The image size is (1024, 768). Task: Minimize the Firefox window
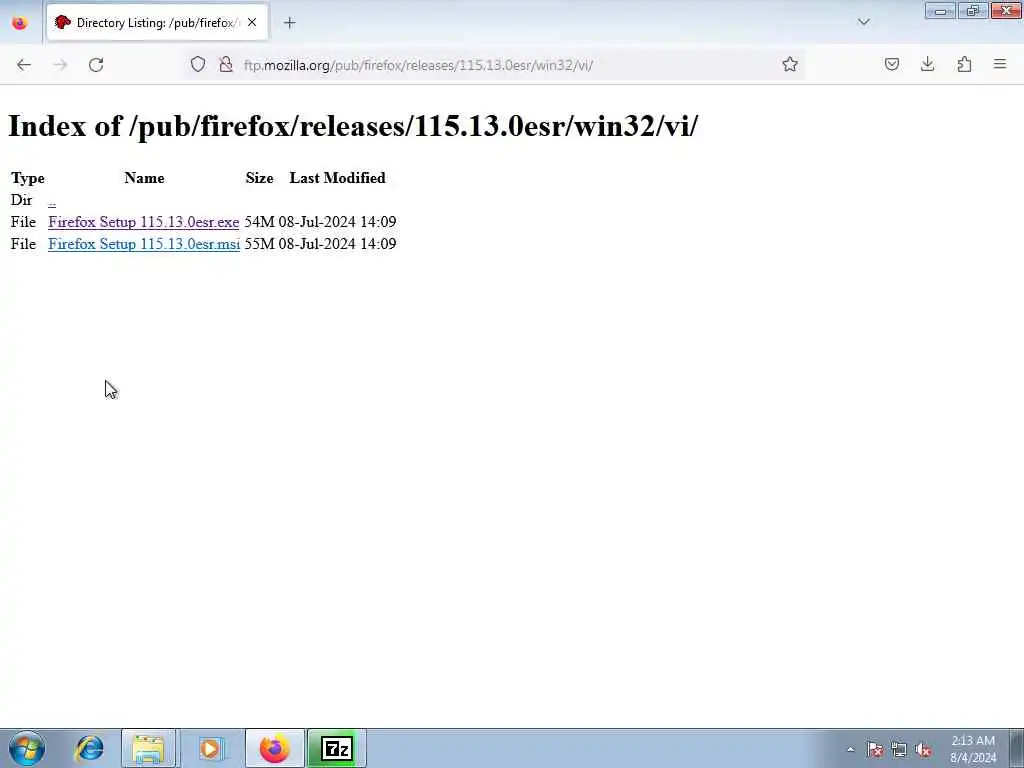pyautogui.click(x=940, y=10)
